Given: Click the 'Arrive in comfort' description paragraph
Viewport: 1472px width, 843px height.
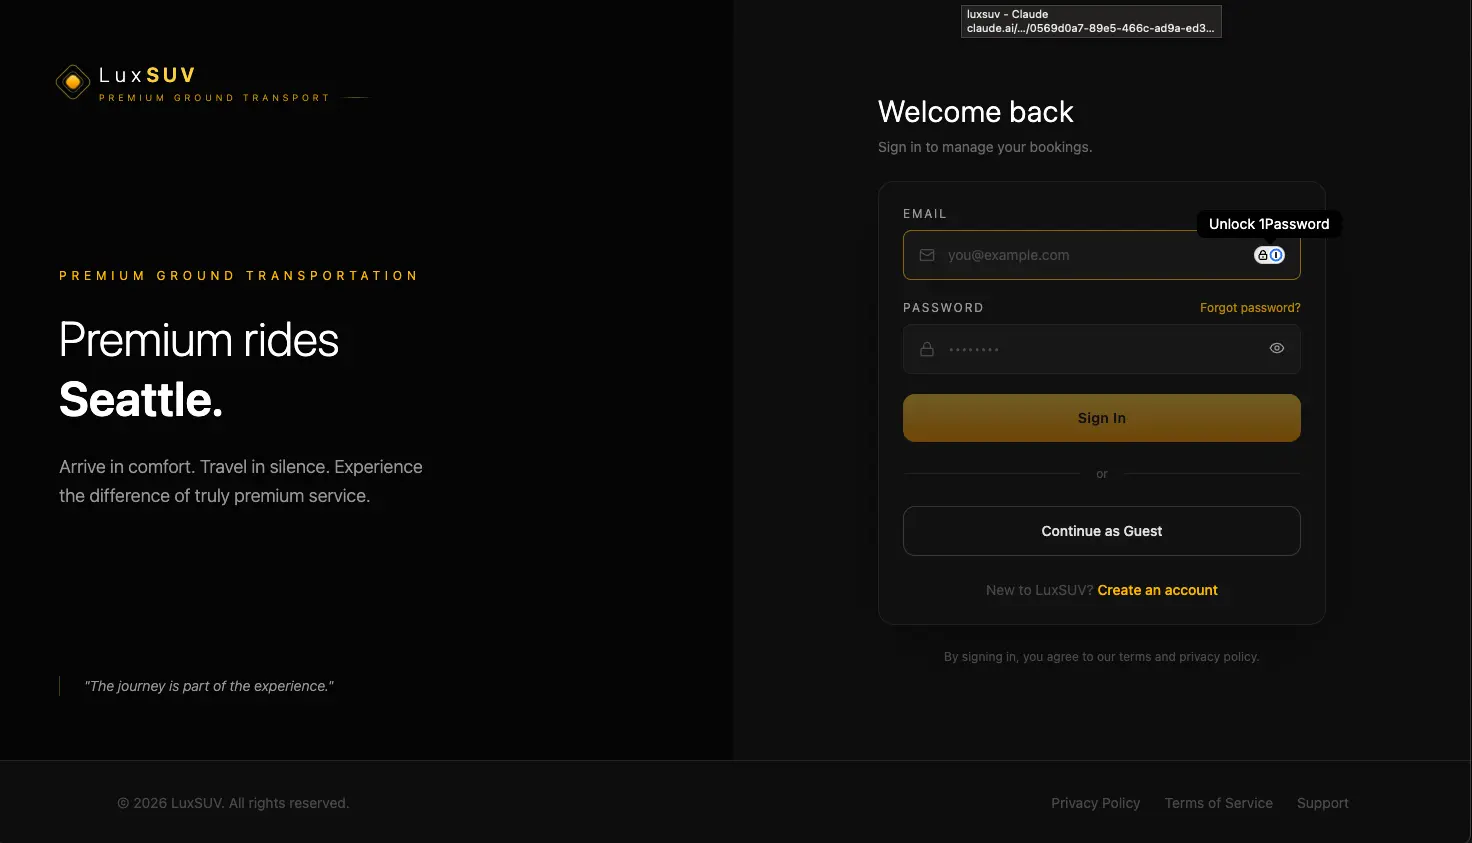Looking at the screenshot, I should [241, 481].
